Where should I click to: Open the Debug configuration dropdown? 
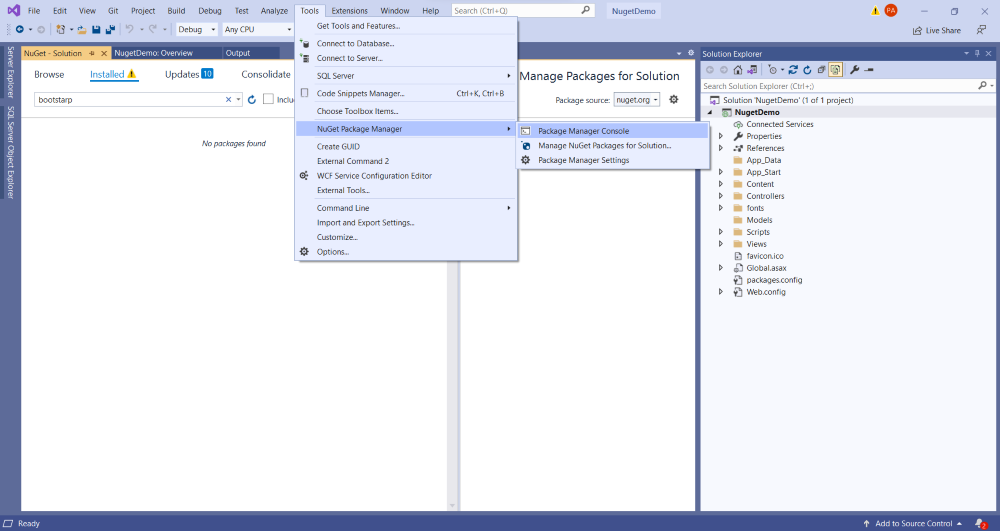(197, 29)
